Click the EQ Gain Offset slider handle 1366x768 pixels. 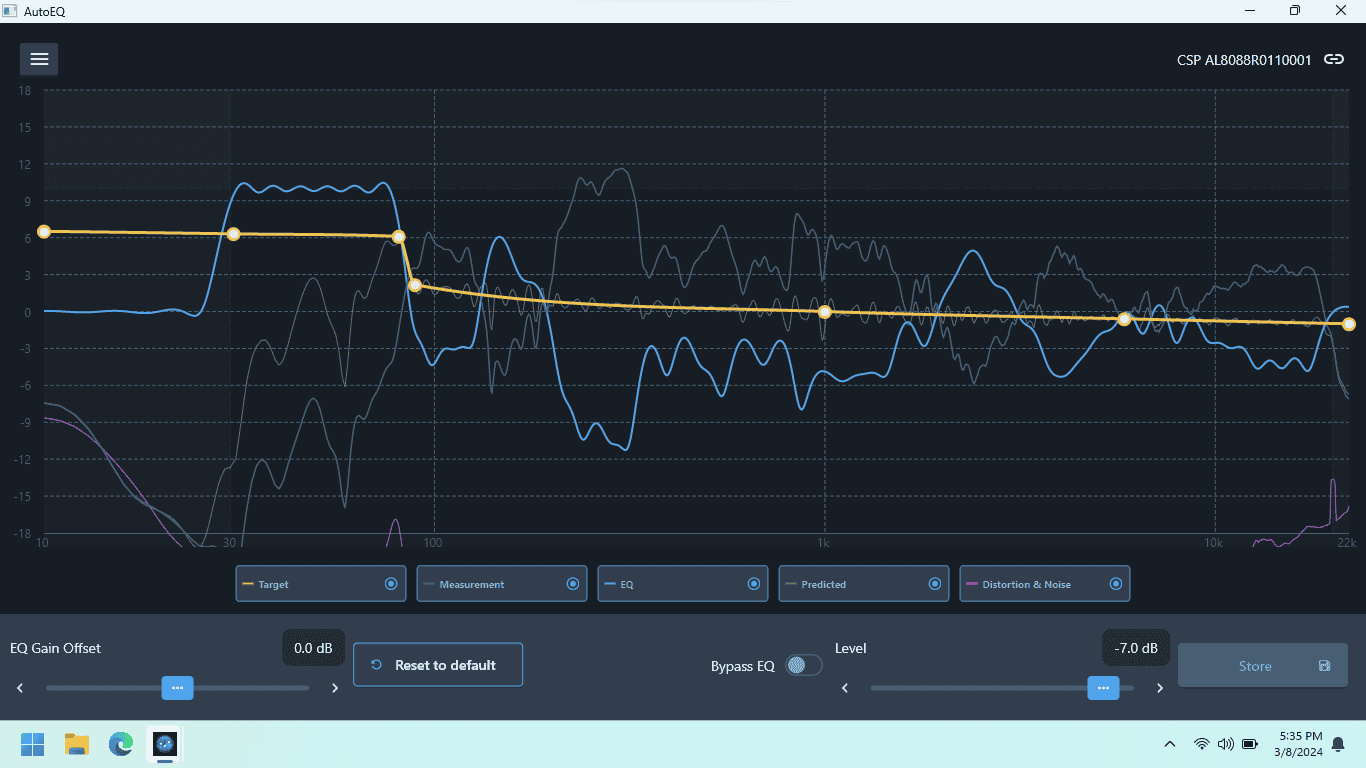tap(178, 688)
